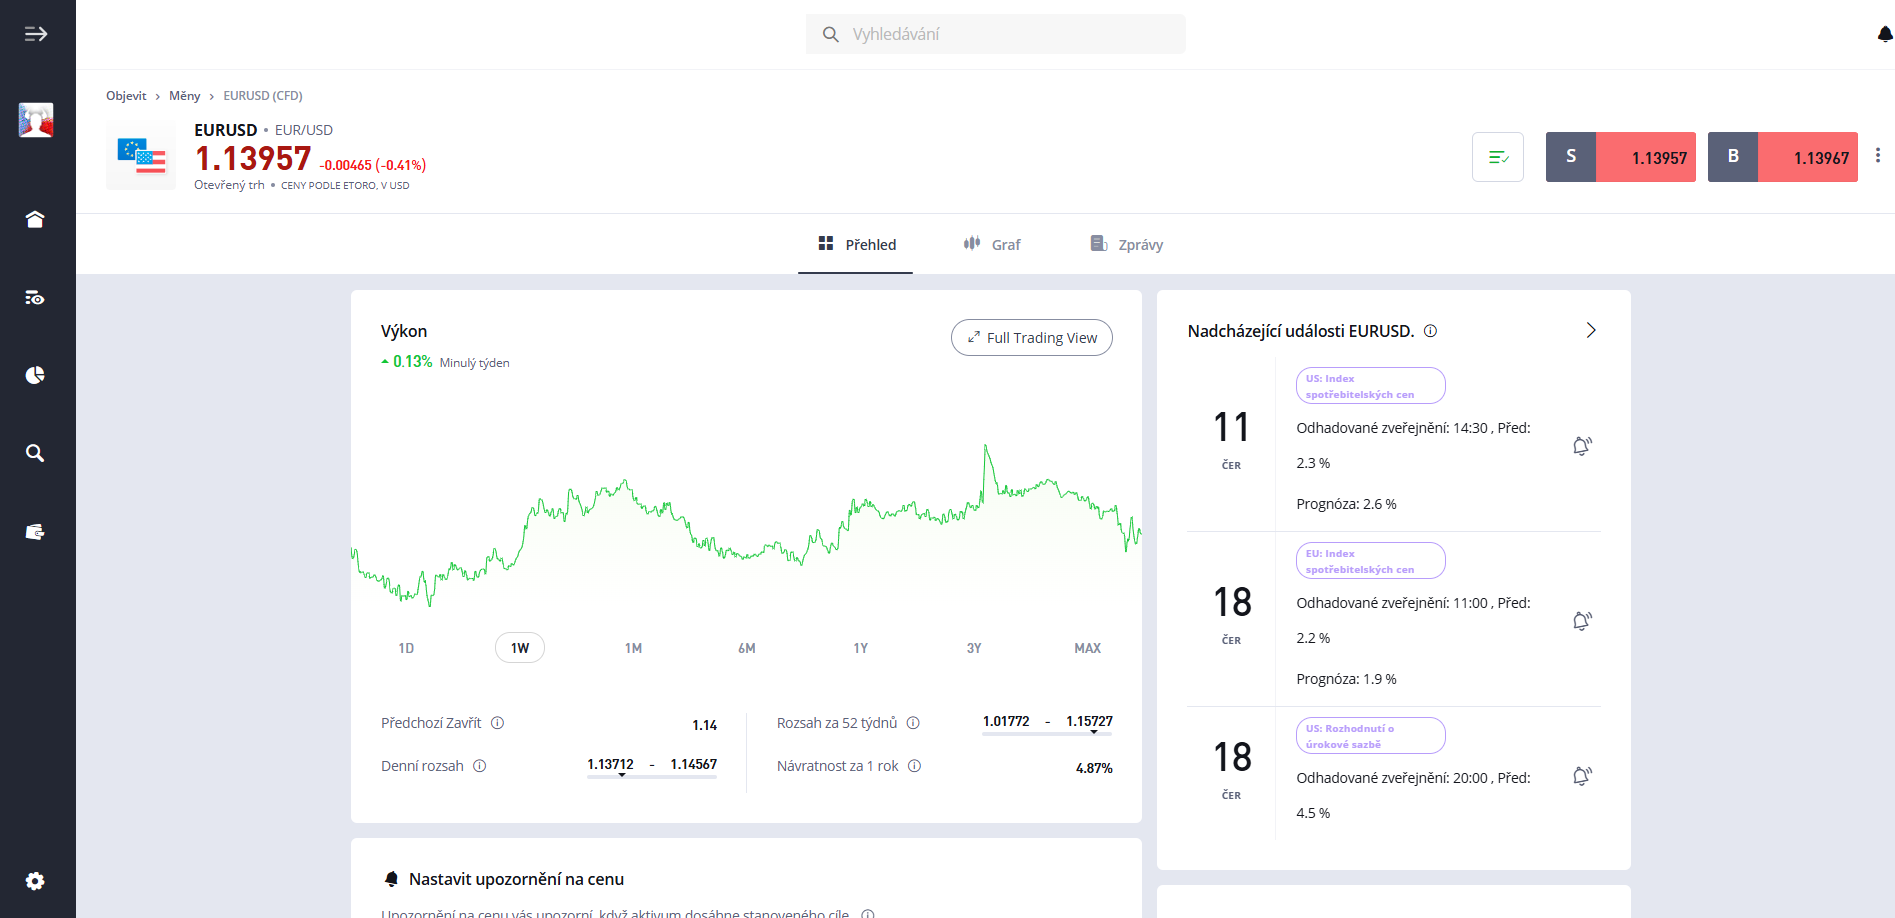Screen dimensions: 1895x918
Task: Click the US: Index spotřebitelských cen tag
Action: pos(1371,386)
